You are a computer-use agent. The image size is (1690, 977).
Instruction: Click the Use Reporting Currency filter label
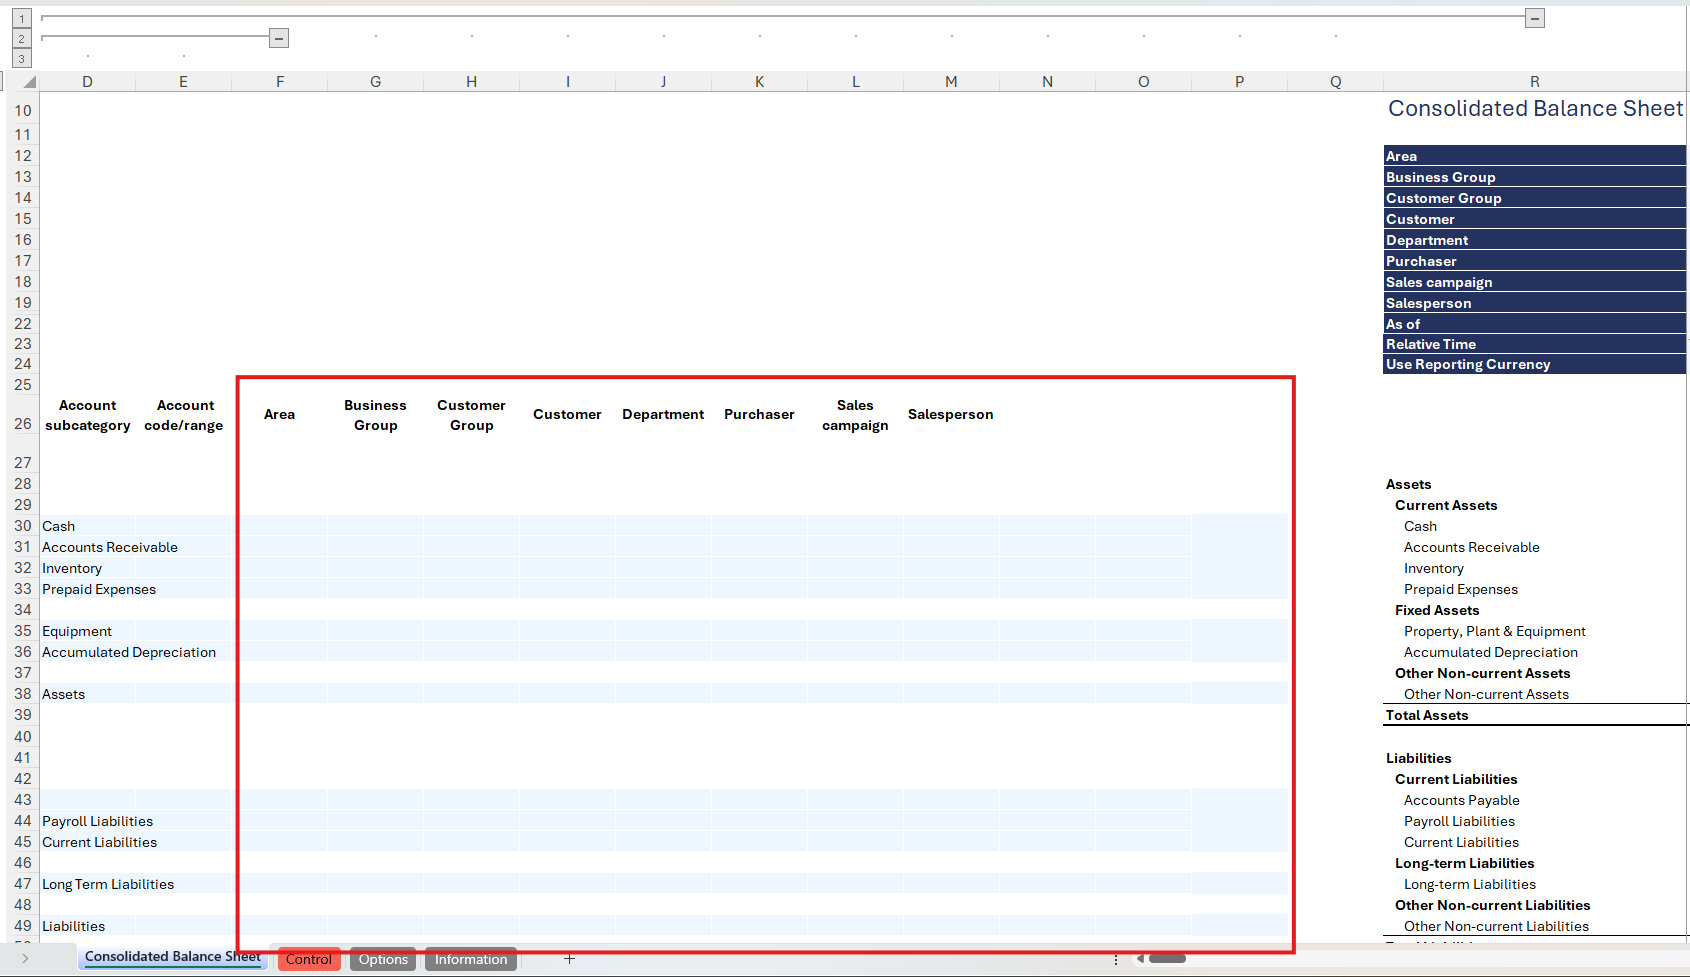pos(1467,365)
